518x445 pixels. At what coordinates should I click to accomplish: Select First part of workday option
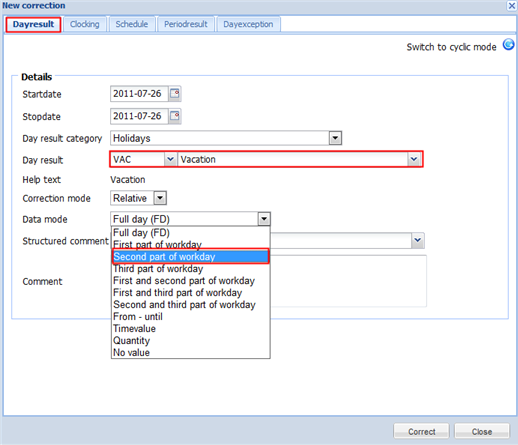click(x=190, y=244)
